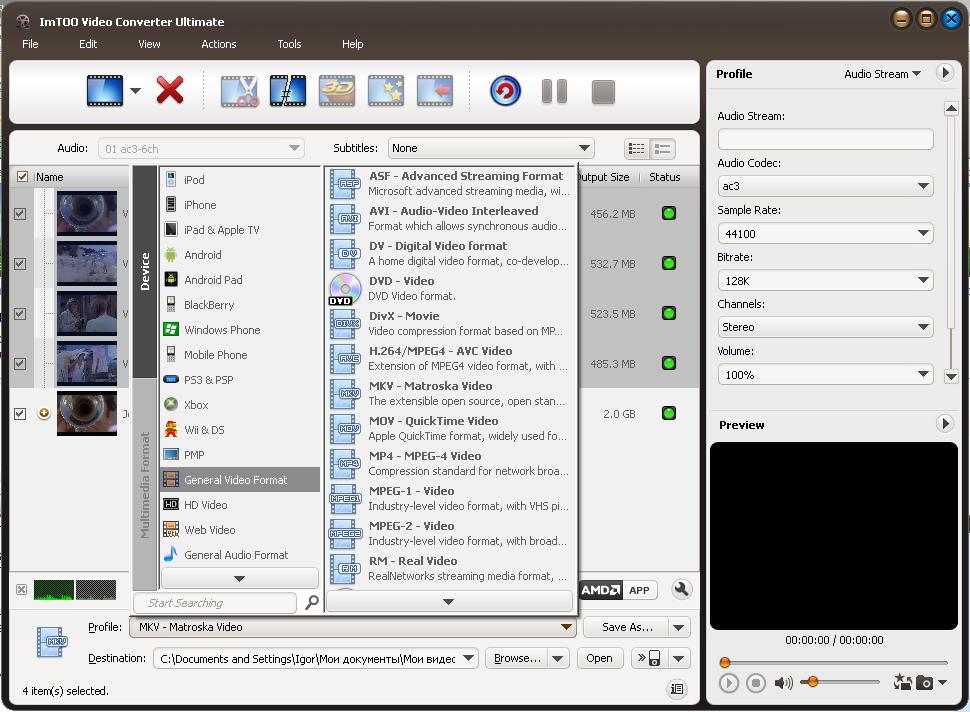
Task: Open the Profile MKV - Matroska Video dropdown
Action: point(353,627)
